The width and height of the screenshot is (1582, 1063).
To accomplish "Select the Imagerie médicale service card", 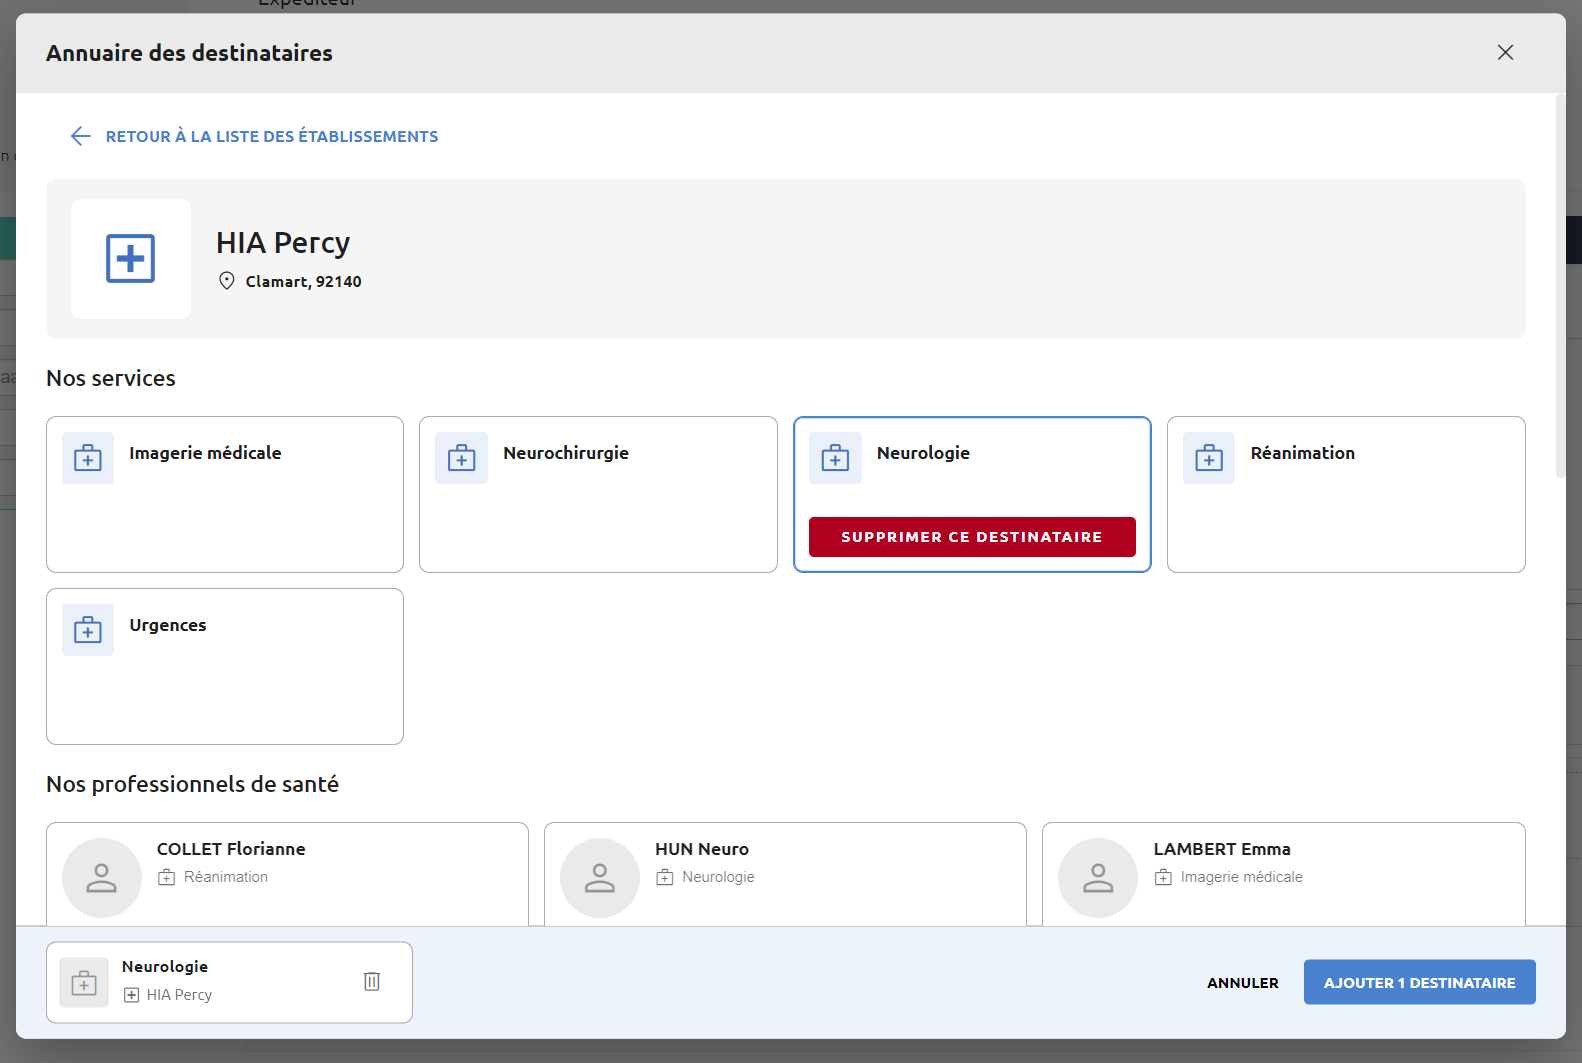I will [225, 494].
